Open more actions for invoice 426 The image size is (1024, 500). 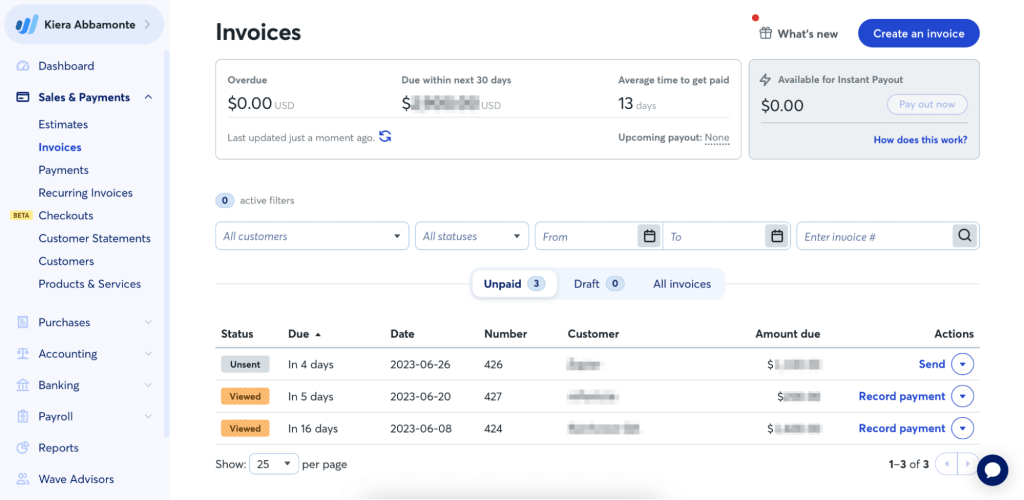tap(963, 364)
